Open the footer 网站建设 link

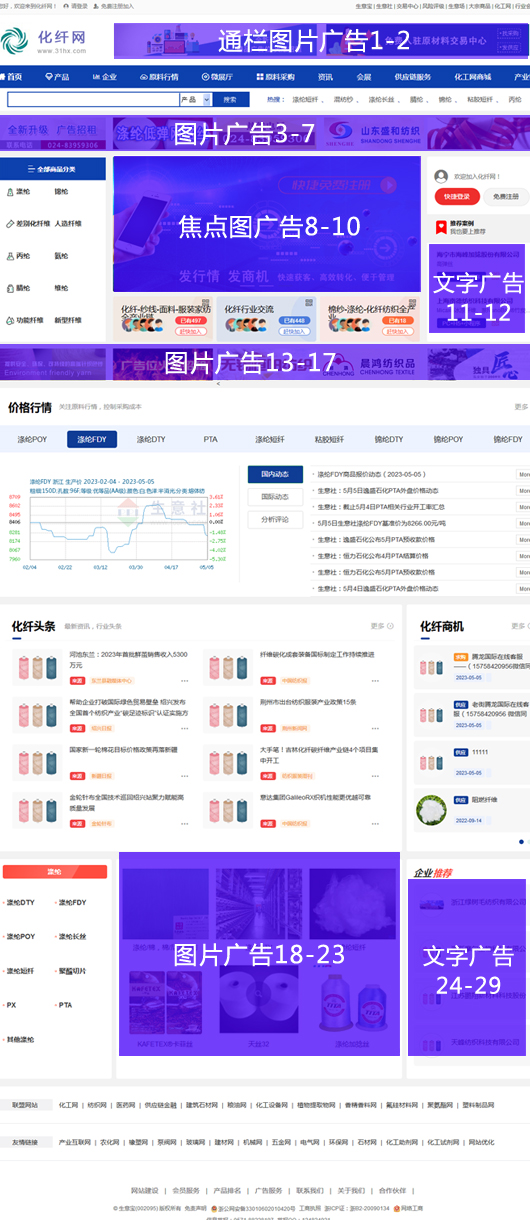tap(145, 1191)
